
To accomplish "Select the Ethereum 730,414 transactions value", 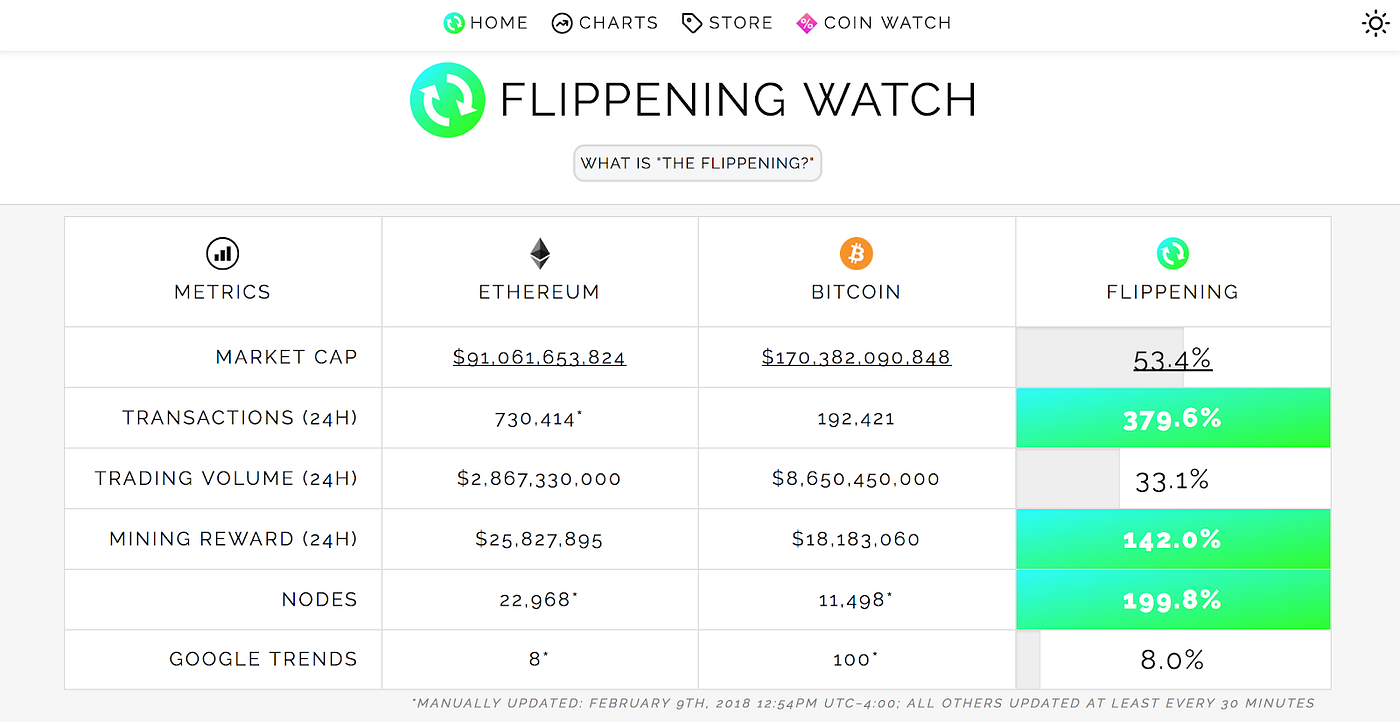I will tap(539, 418).
